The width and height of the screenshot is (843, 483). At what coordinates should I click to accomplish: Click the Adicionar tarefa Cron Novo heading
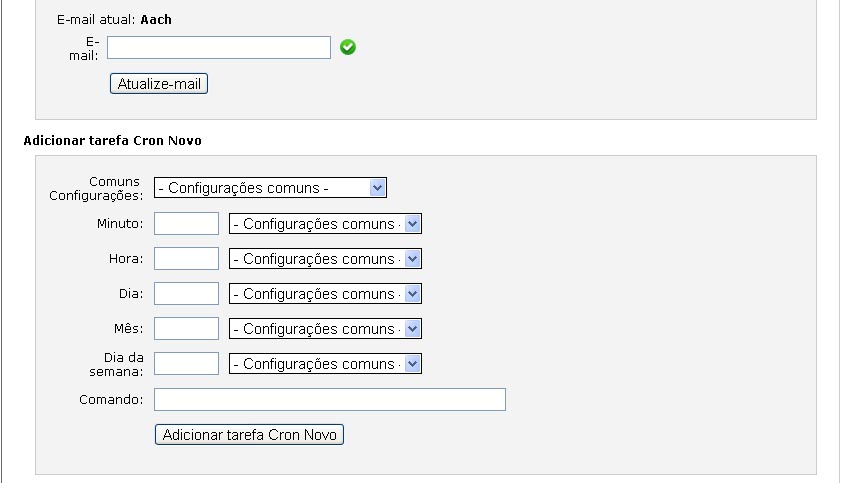click(112, 141)
